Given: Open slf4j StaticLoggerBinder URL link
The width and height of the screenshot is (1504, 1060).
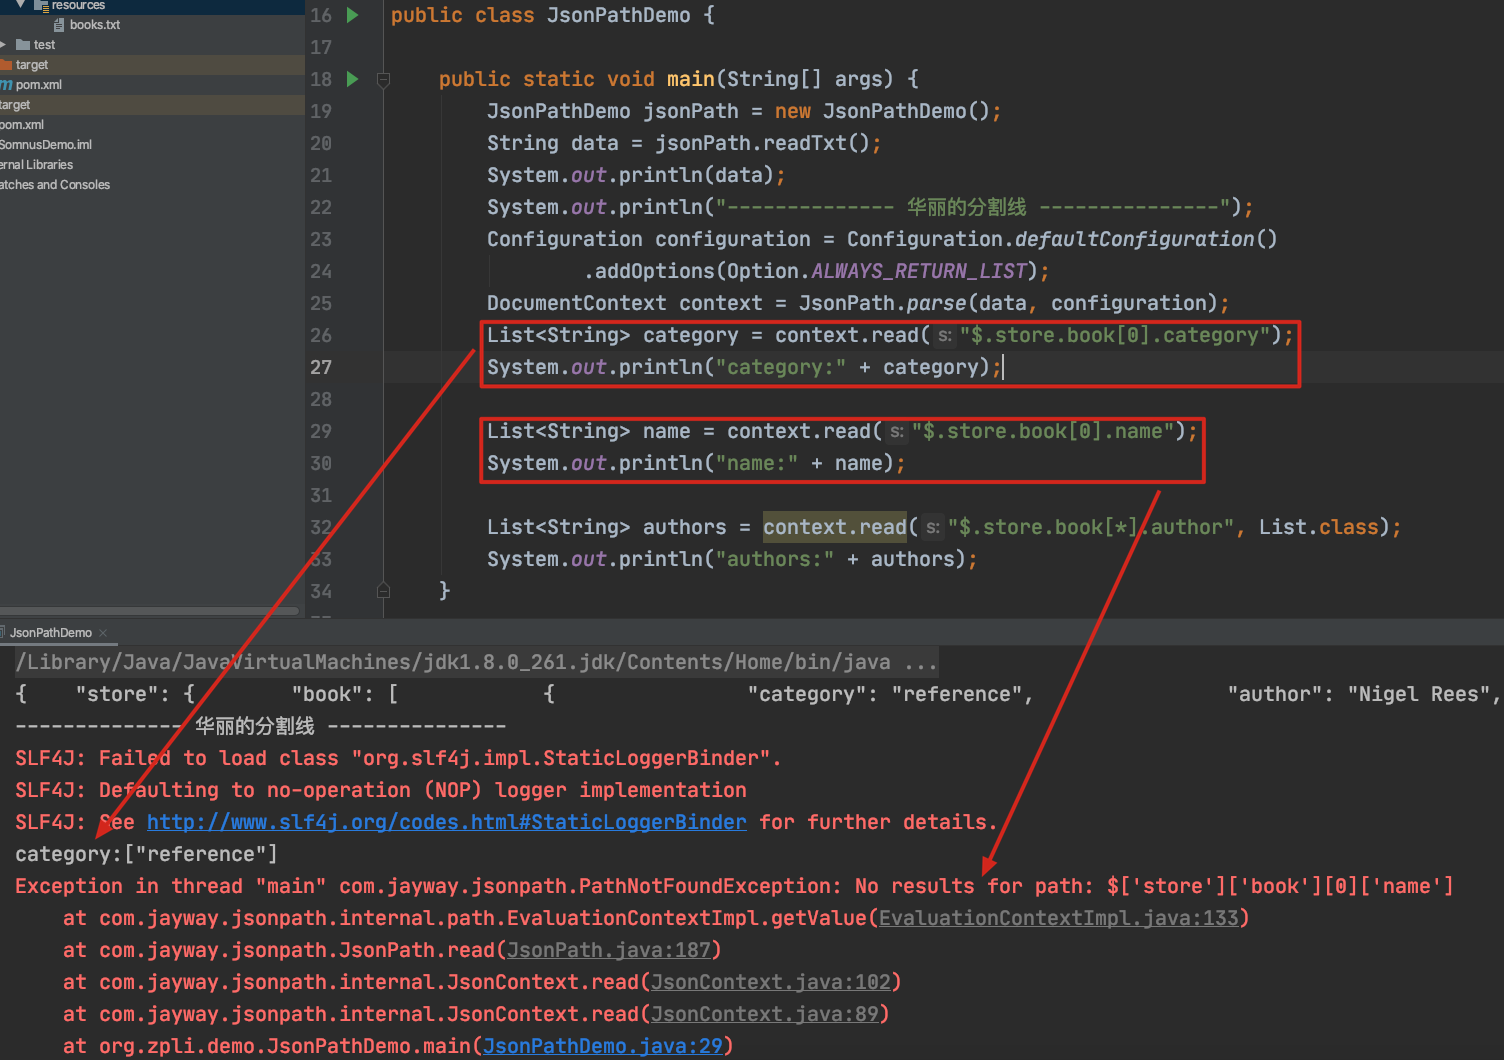Looking at the screenshot, I should pos(446,822).
